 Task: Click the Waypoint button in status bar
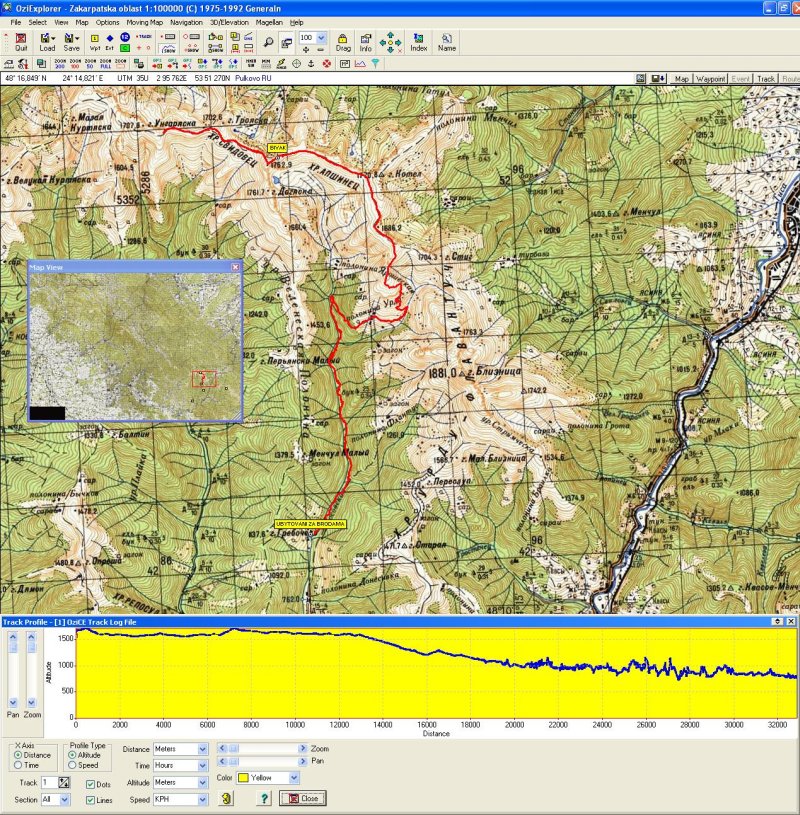tap(710, 78)
